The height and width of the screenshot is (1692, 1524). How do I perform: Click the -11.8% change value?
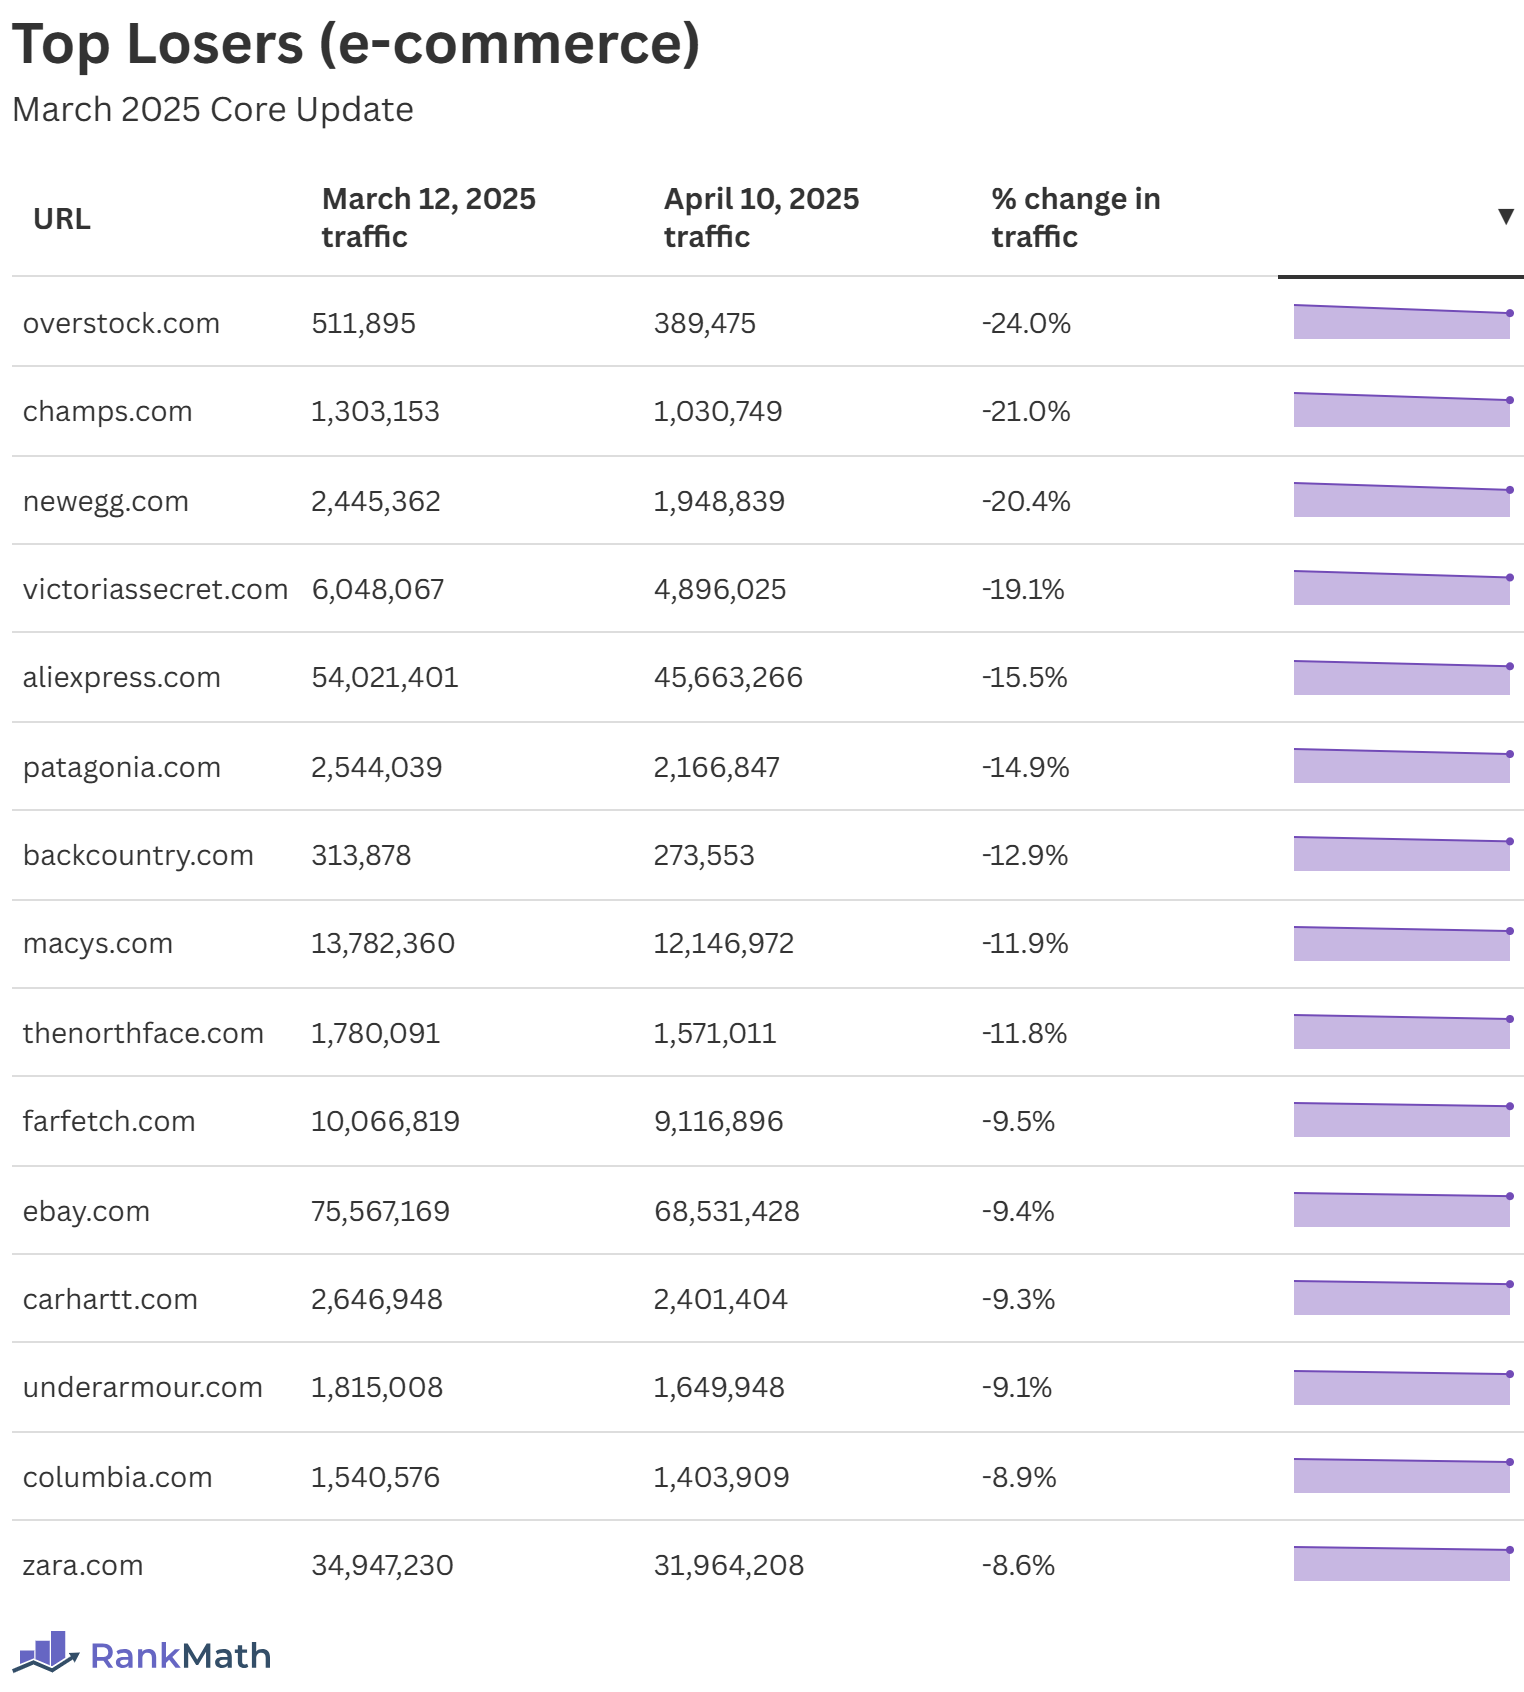click(1024, 1033)
